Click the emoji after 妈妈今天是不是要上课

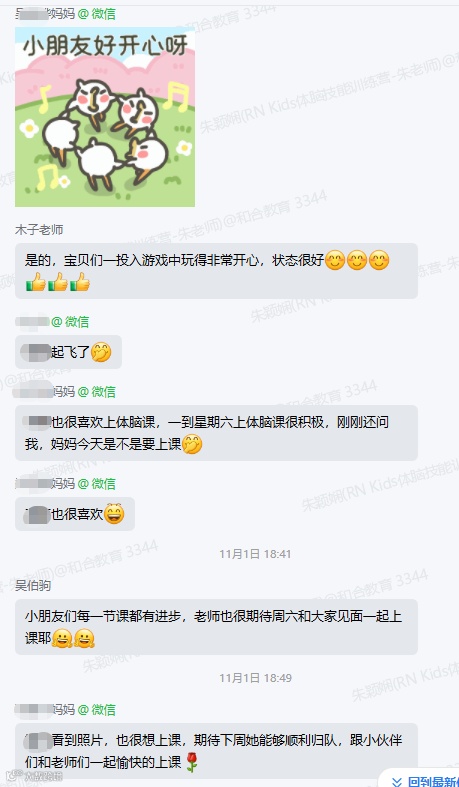click(x=192, y=444)
